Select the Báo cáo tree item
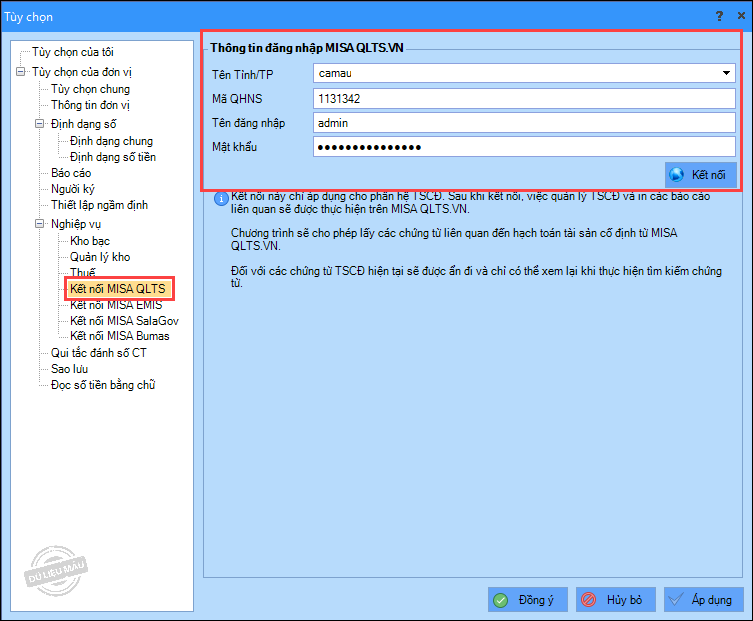 71,173
